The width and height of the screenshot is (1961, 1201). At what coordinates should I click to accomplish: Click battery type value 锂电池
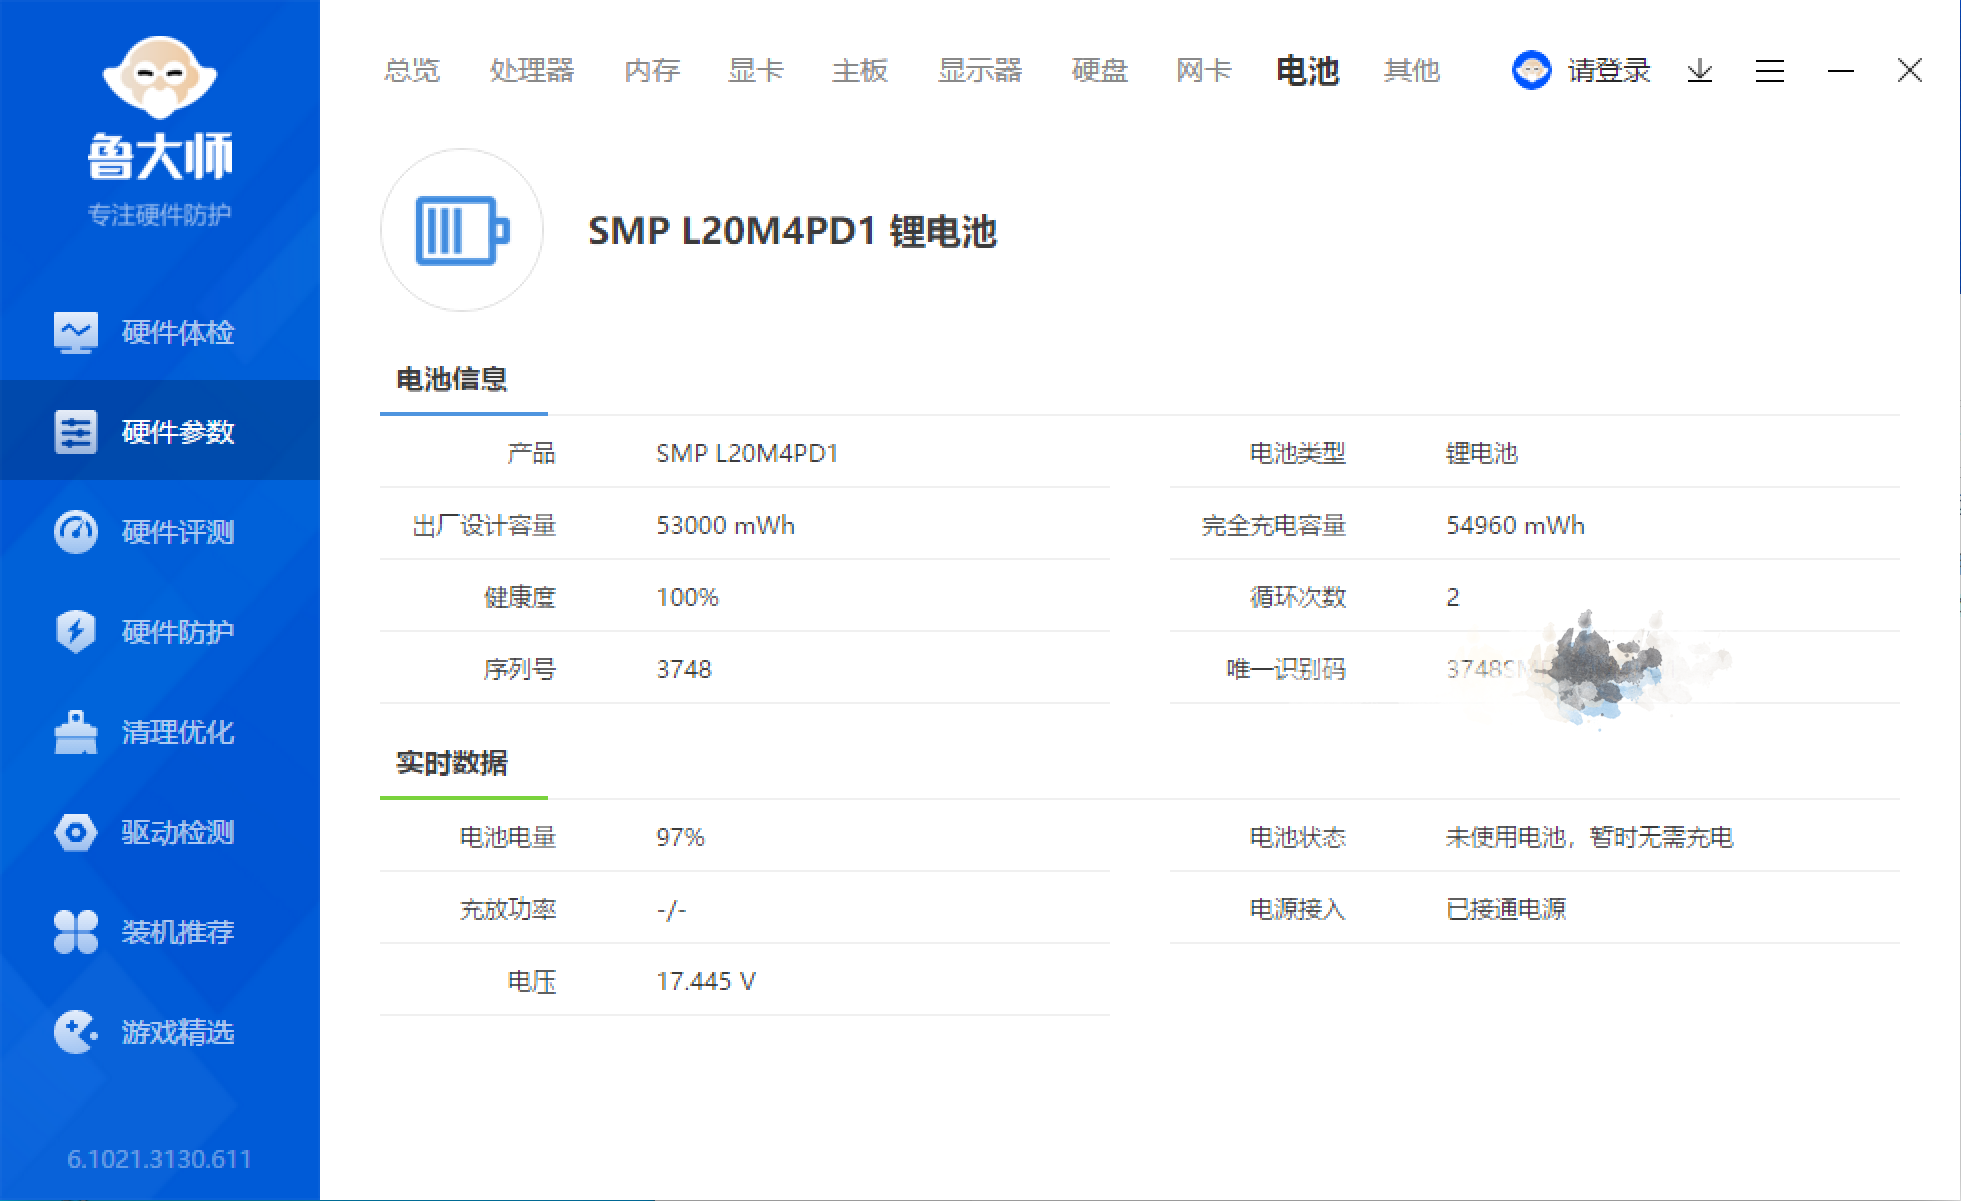(1482, 453)
